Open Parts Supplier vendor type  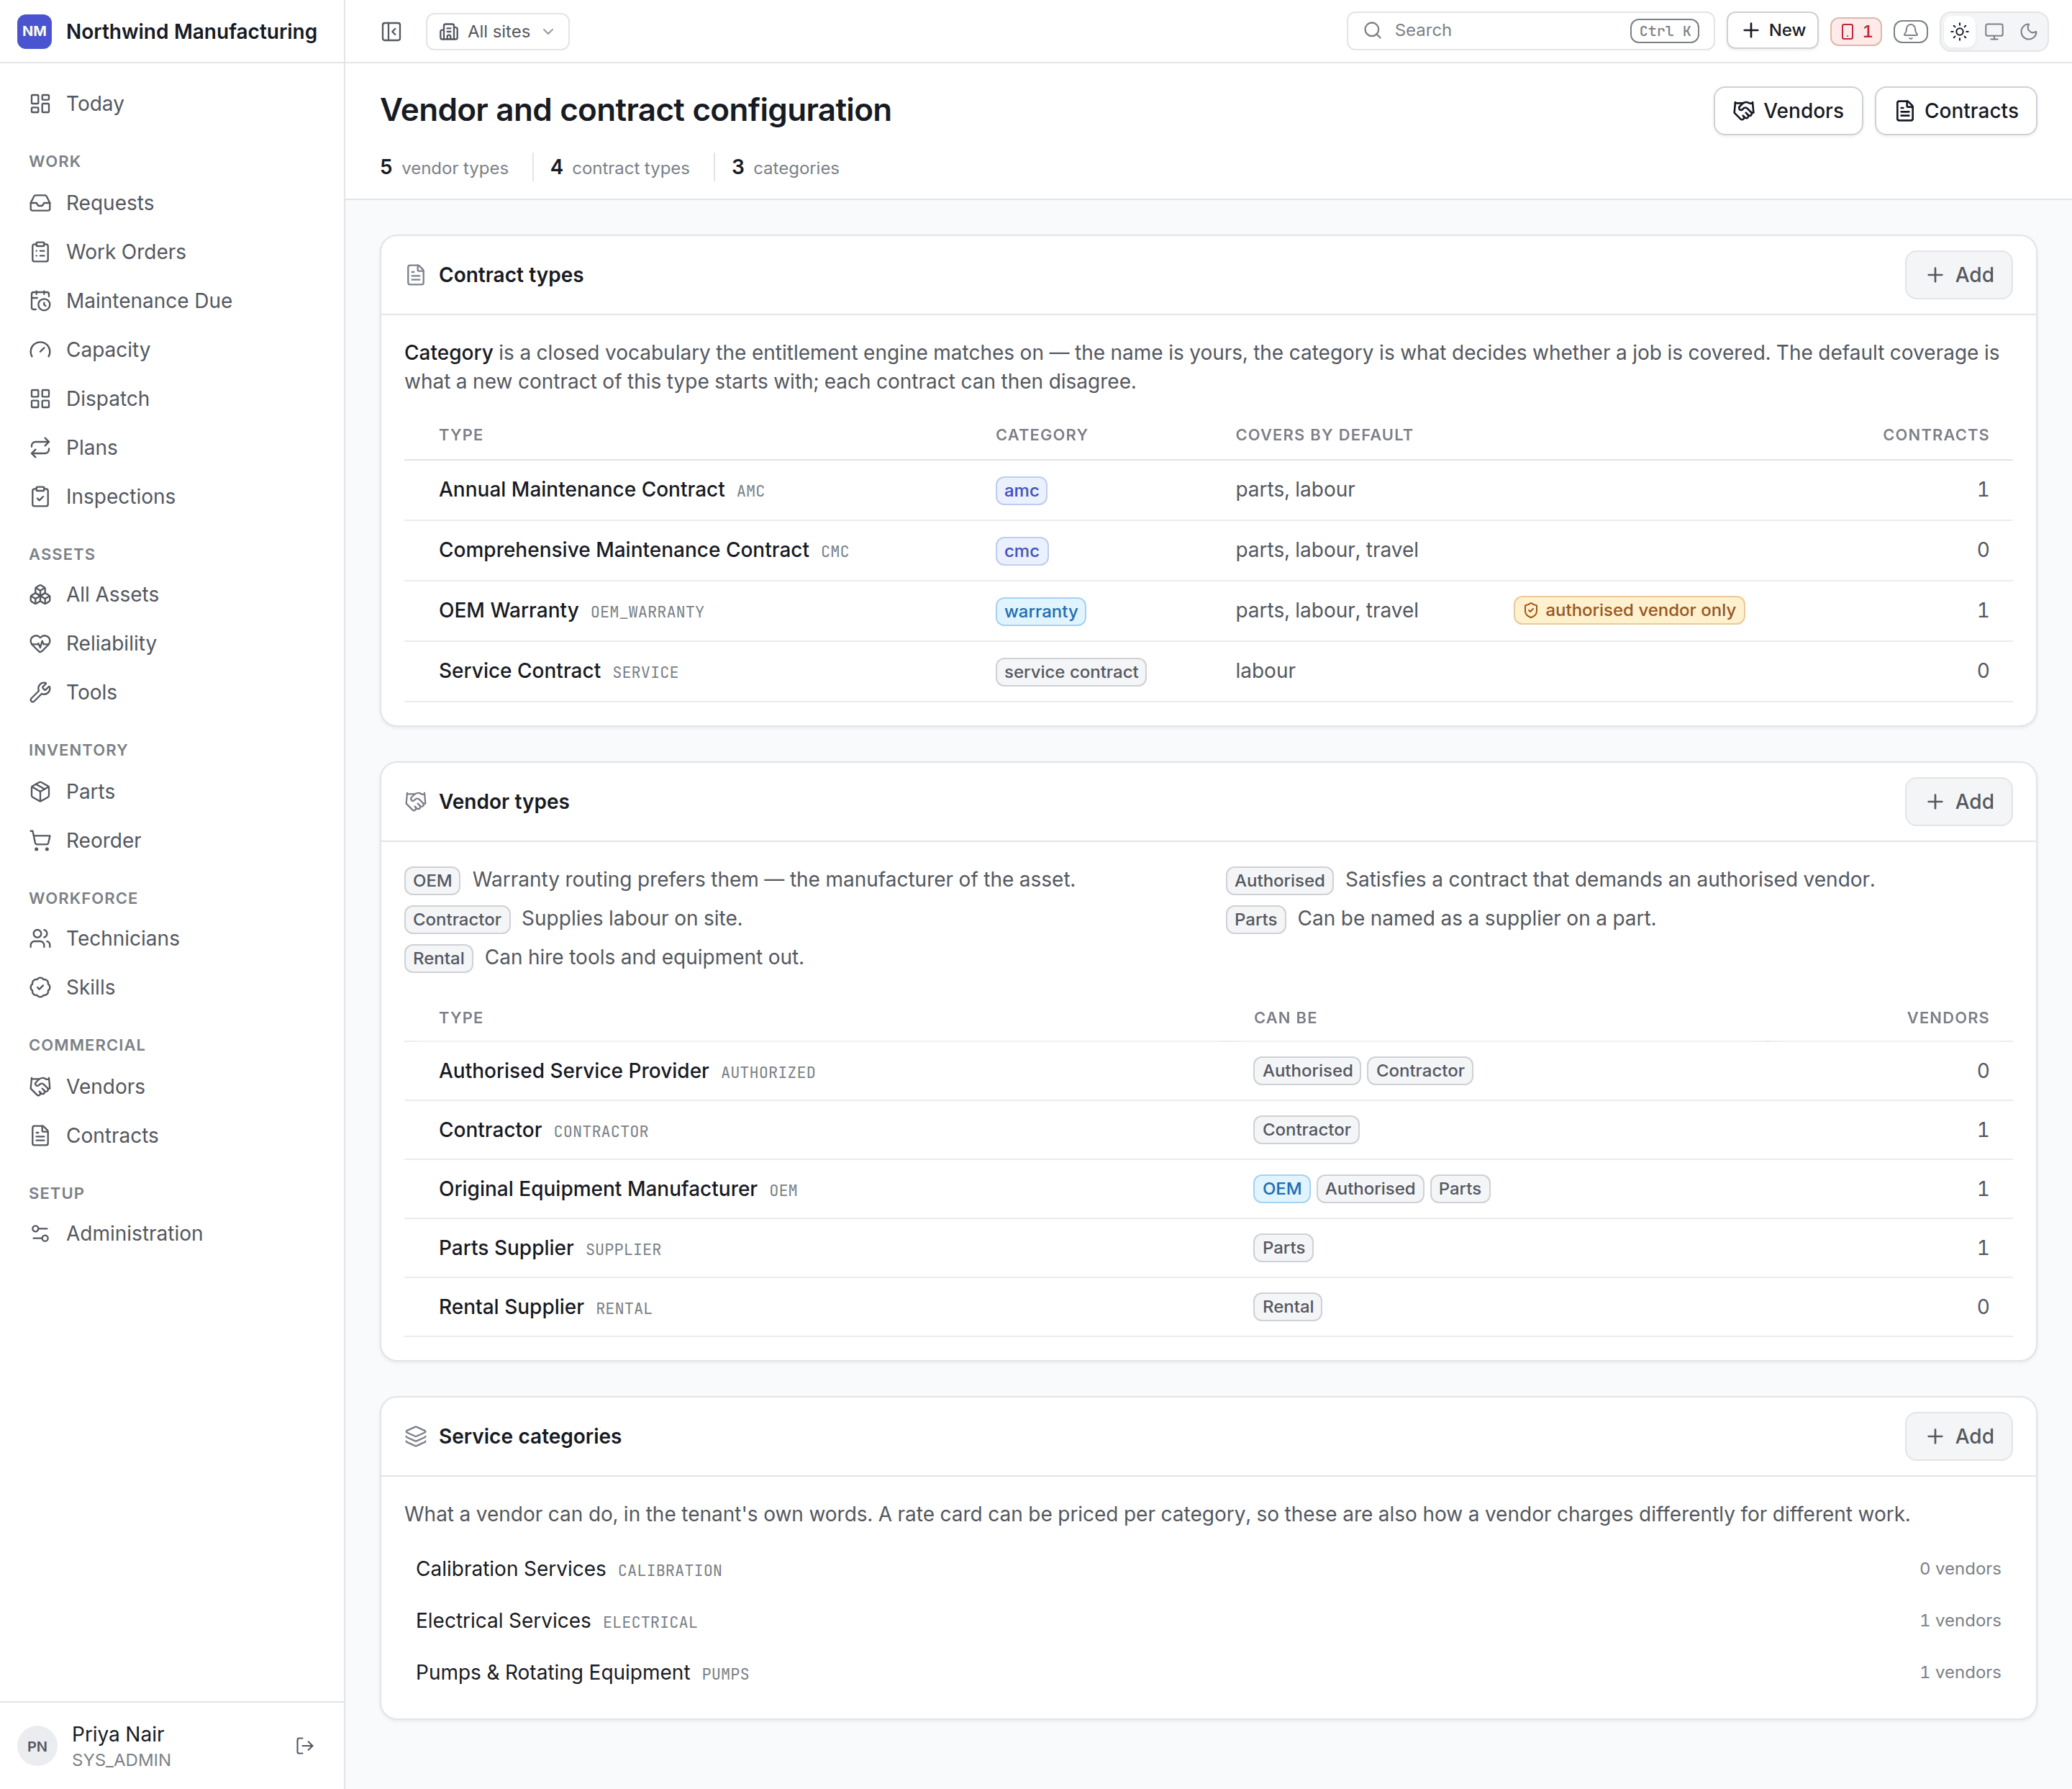point(1208,1248)
